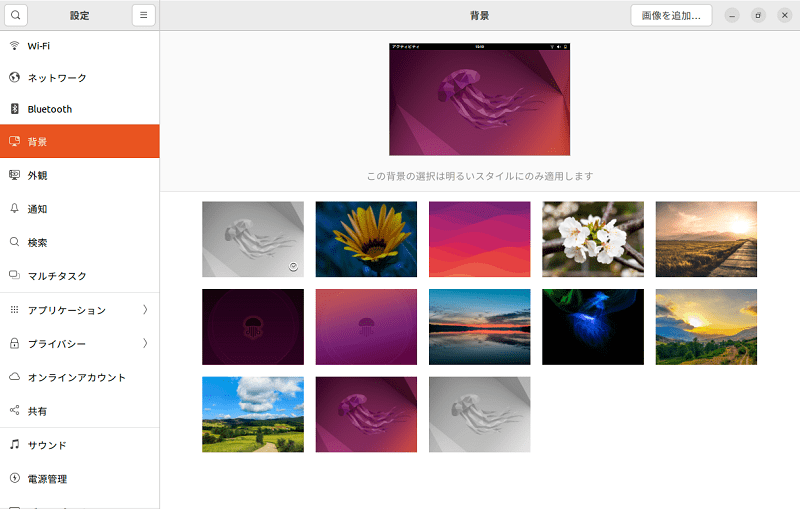Select the gray jellyfish wallpaper with clock badge
The height and width of the screenshot is (509, 800).
coord(253,239)
